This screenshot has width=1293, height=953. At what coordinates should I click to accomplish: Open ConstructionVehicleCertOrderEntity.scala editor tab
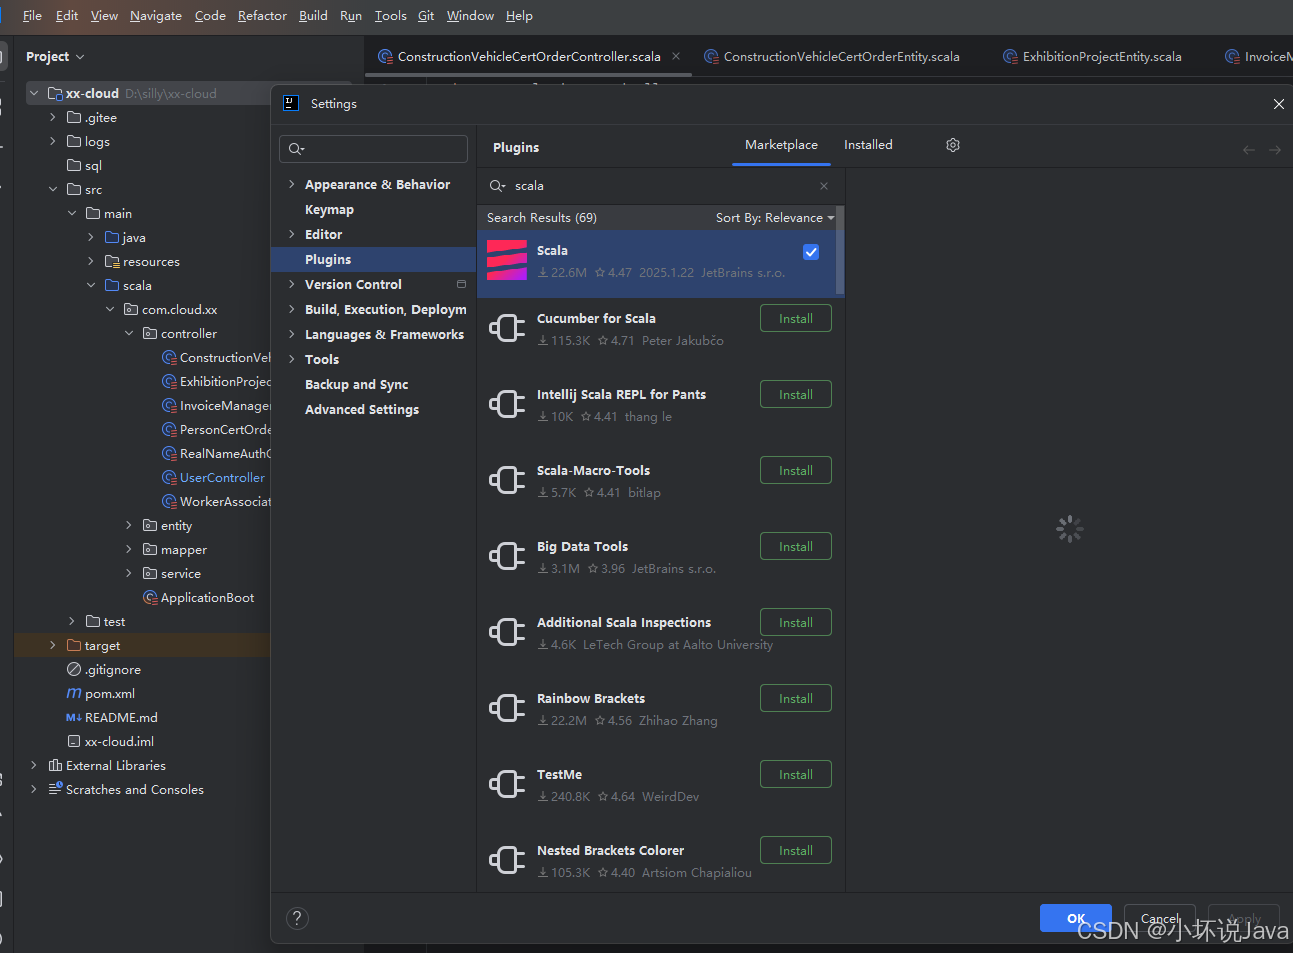(x=832, y=57)
